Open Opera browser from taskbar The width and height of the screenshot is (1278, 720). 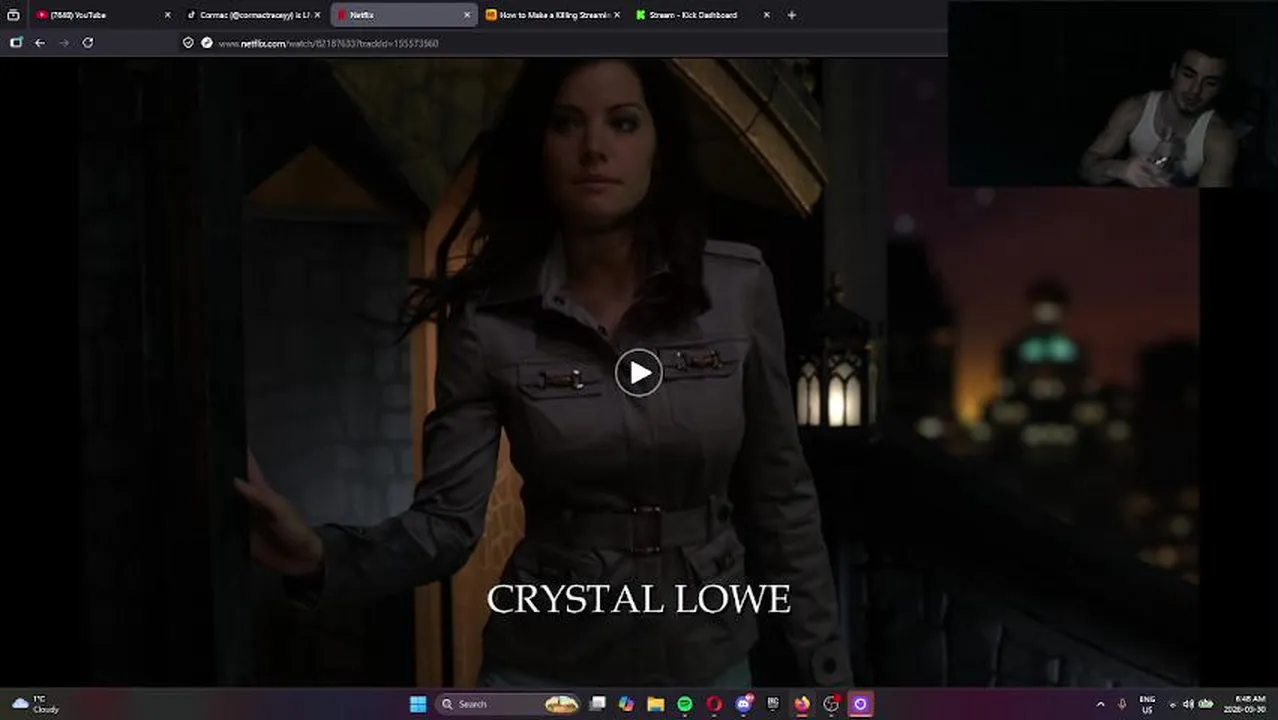(x=714, y=704)
